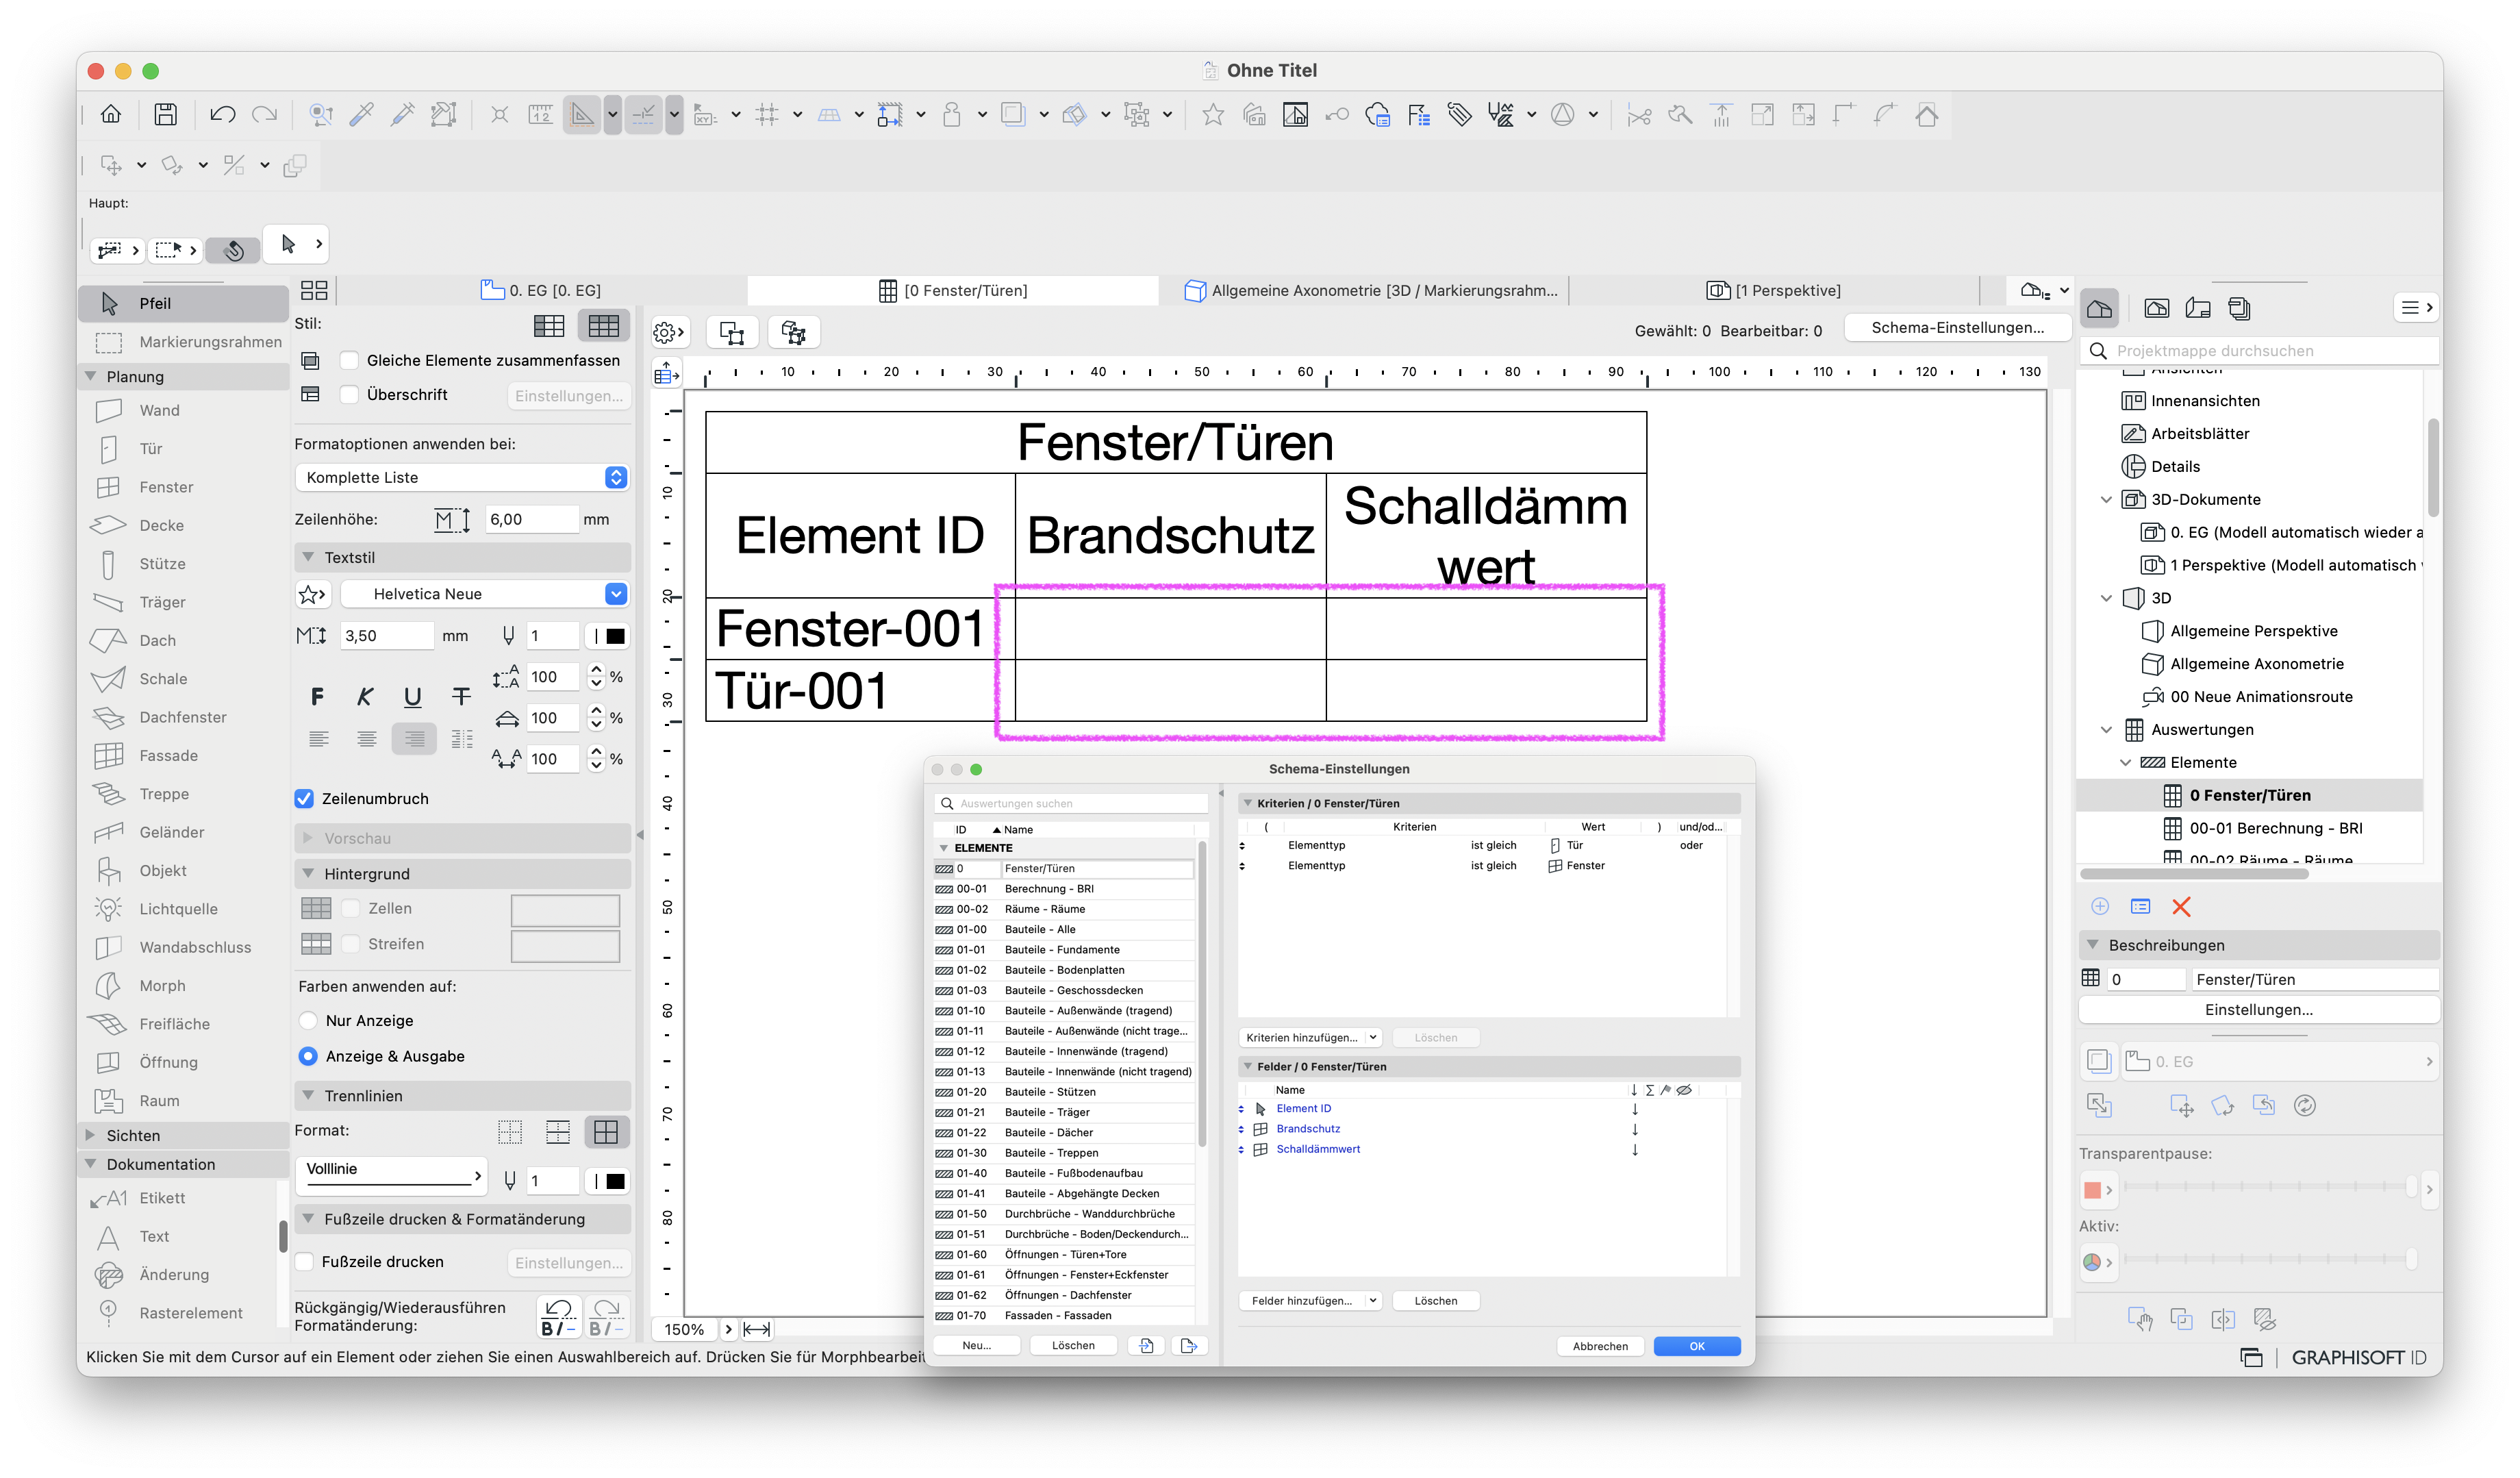Click Neu... button in schema dialog

(976, 1345)
